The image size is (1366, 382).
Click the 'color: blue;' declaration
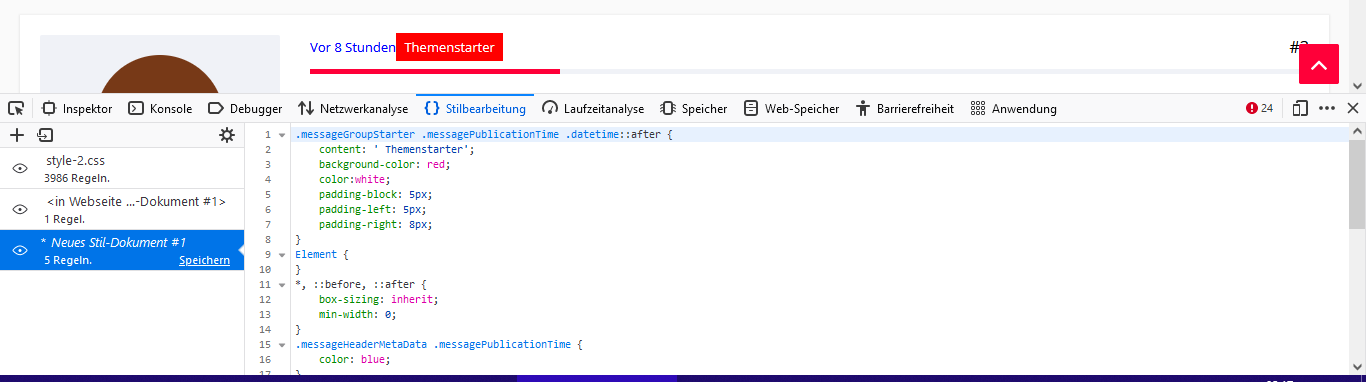355,359
